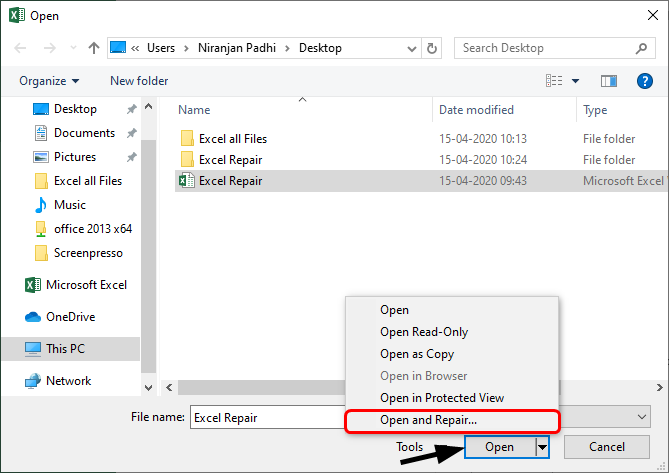Screen dimensions: 669x473
Task: Go up one folder level
Action: [93, 48]
